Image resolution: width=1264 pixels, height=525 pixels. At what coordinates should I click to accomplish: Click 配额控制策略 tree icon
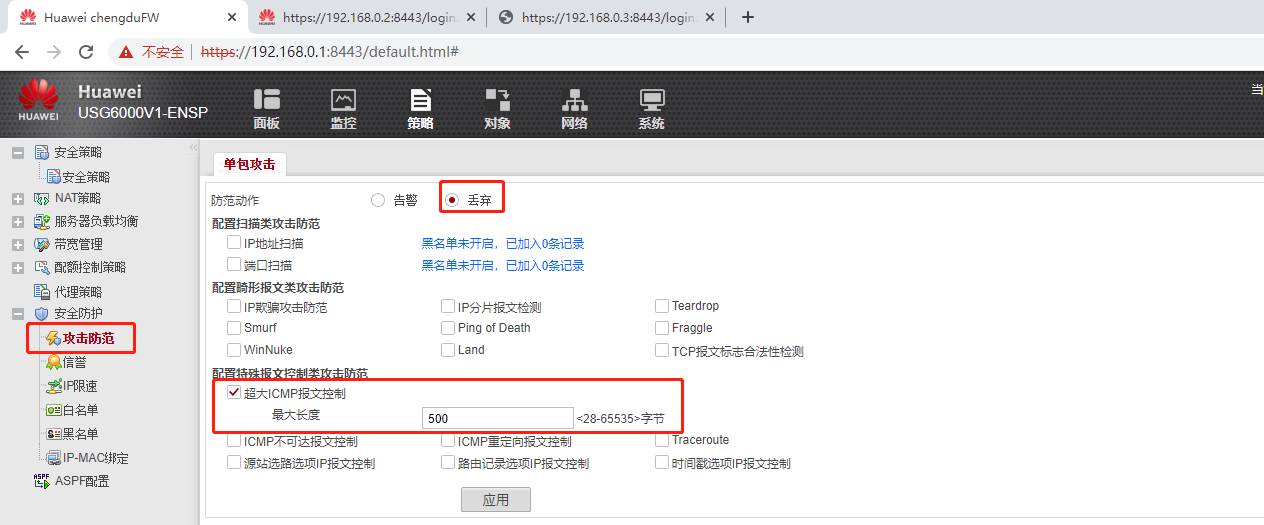(42, 267)
